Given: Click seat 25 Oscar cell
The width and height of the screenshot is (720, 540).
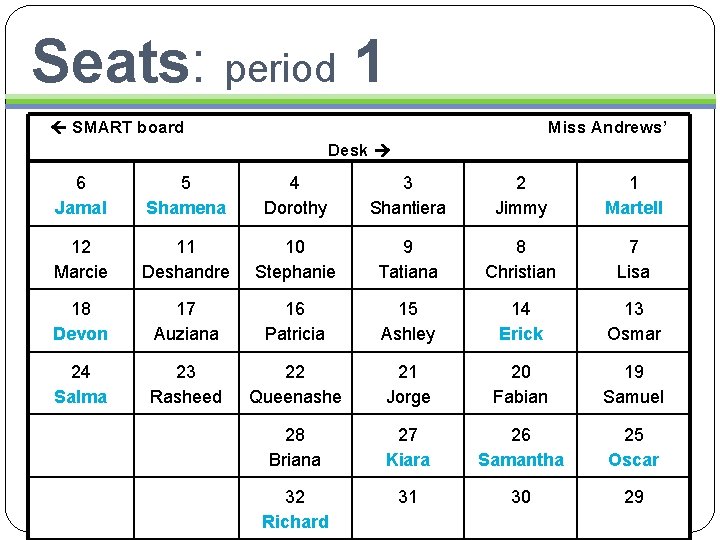Looking at the screenshot, I should click(x=633, y=447).
